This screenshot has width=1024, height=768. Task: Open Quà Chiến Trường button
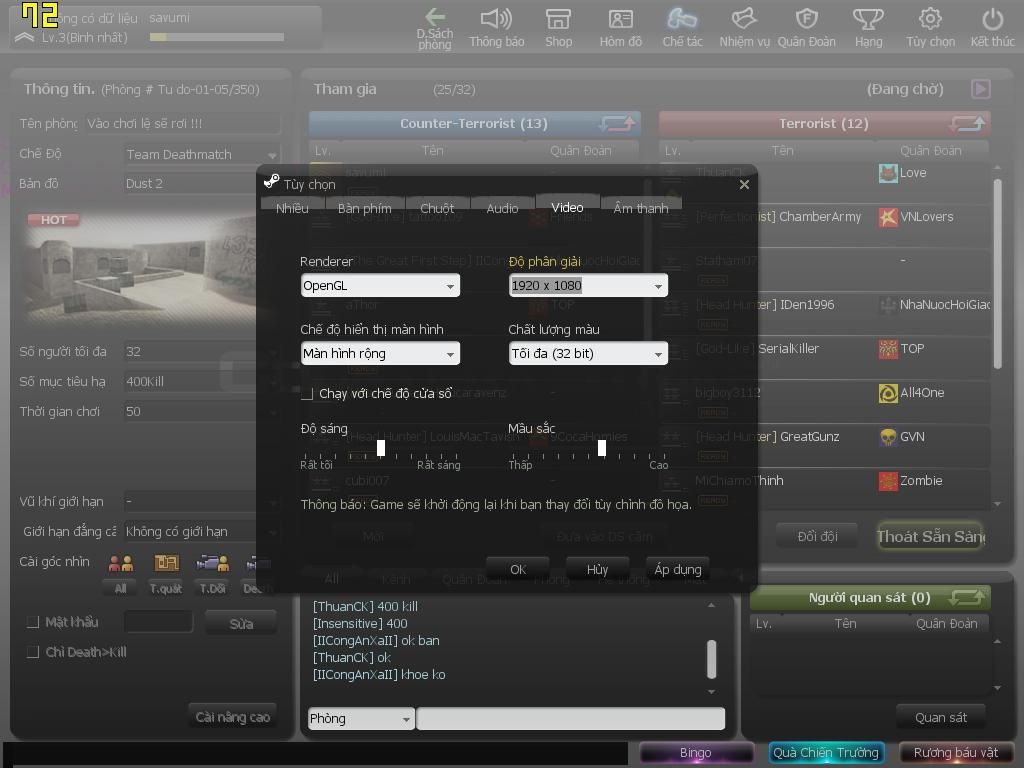point(826,753)
